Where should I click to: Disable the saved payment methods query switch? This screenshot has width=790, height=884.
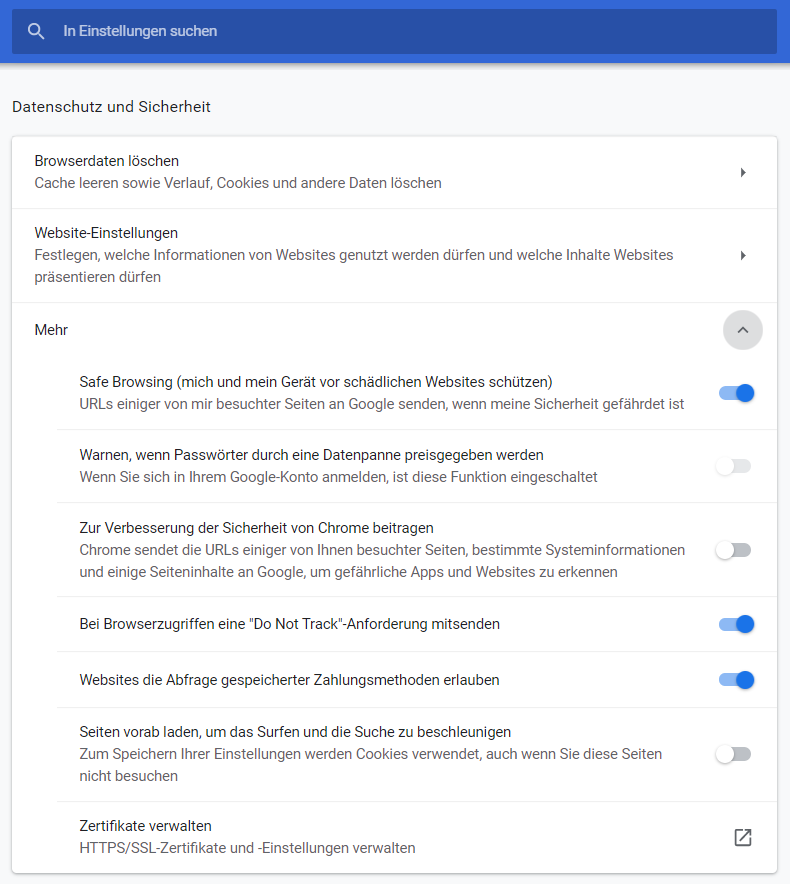click(x=735, y=680)
